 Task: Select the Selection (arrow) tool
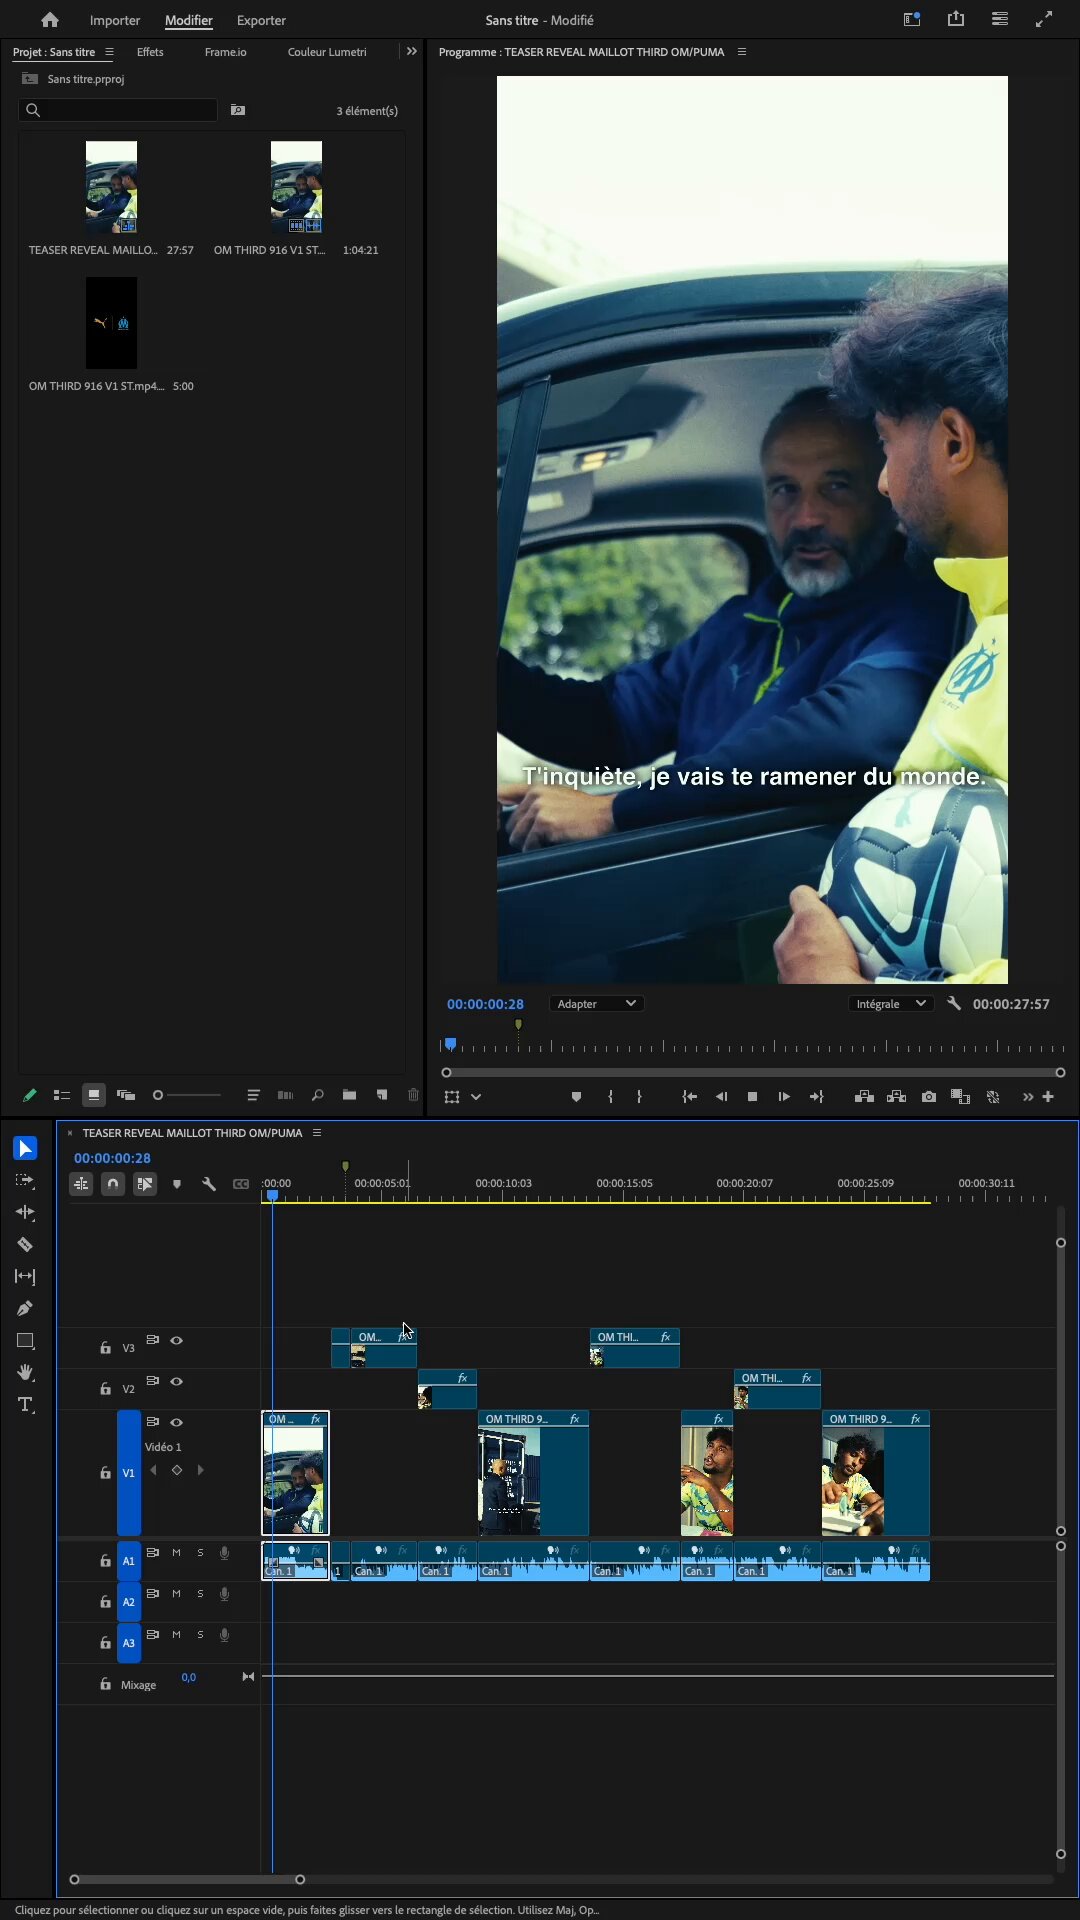[25, 1148]
